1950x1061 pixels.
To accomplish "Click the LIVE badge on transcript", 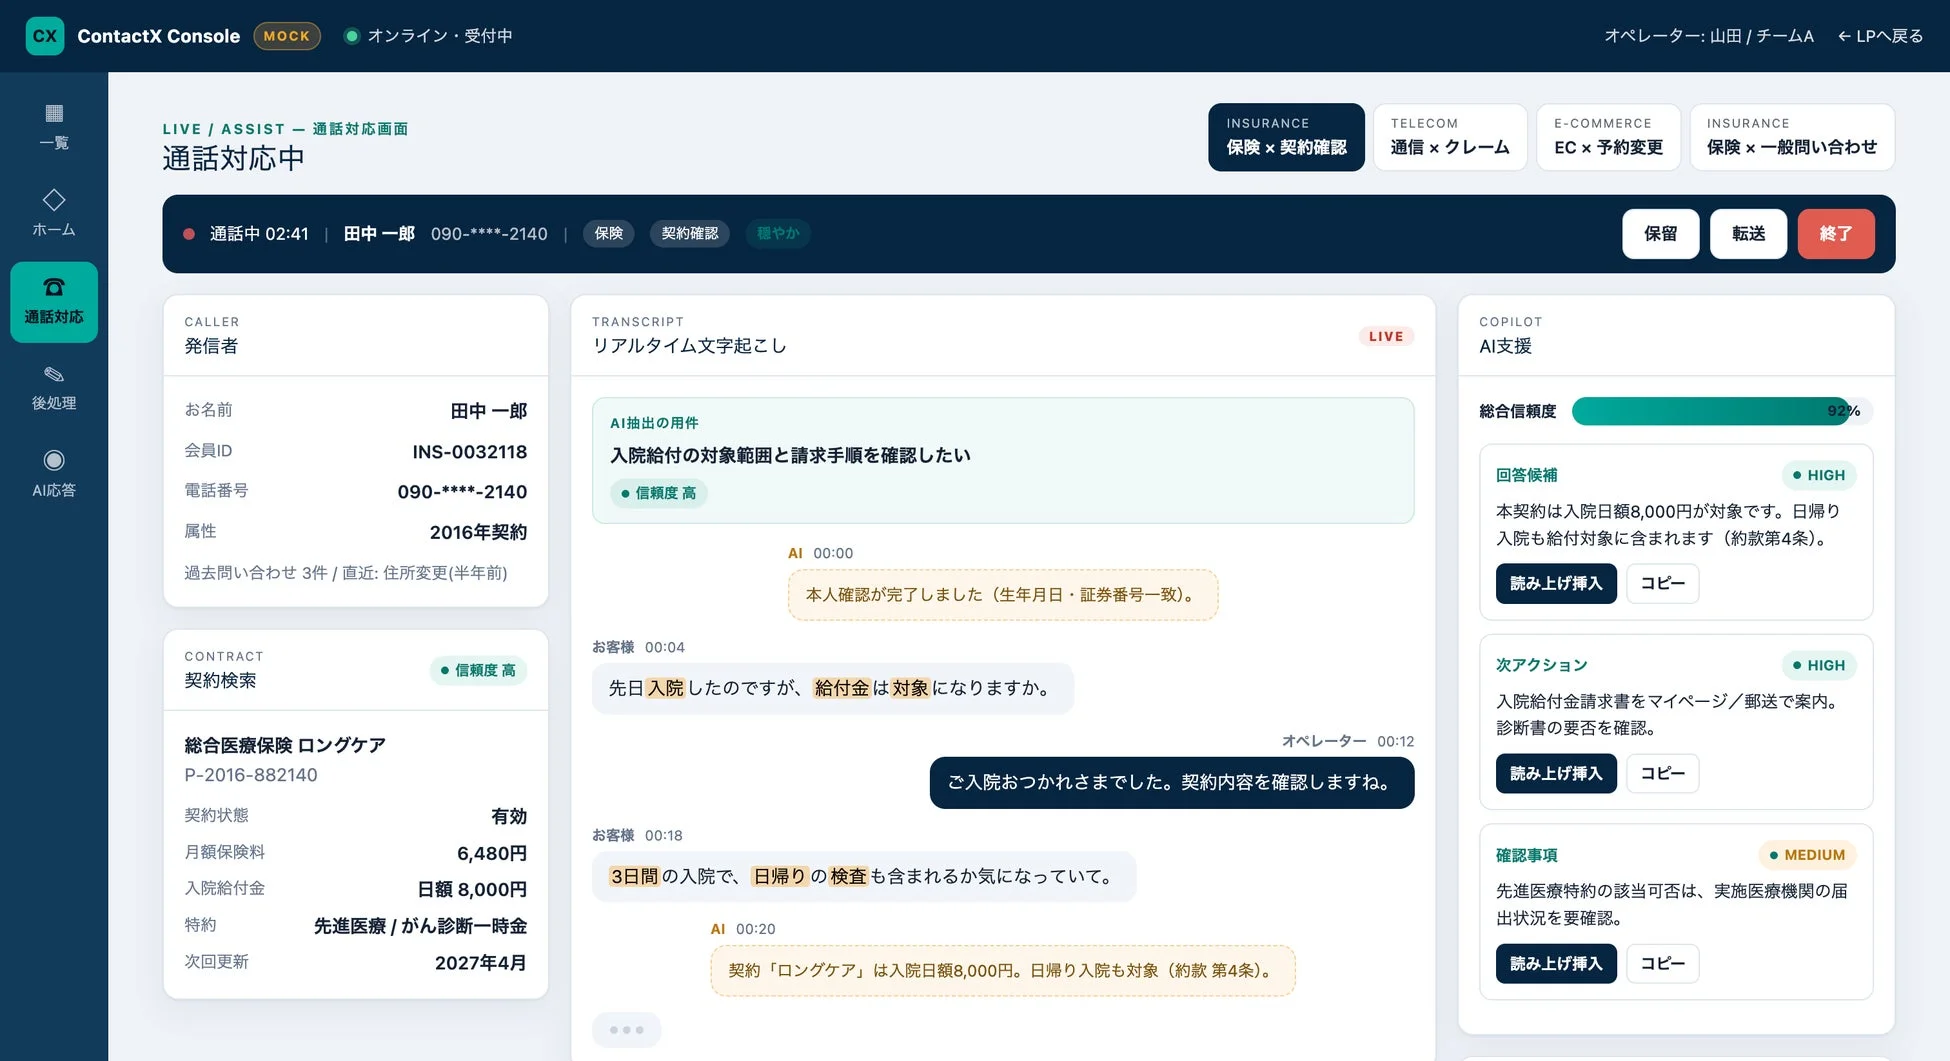I will (x=1386, y=337).
